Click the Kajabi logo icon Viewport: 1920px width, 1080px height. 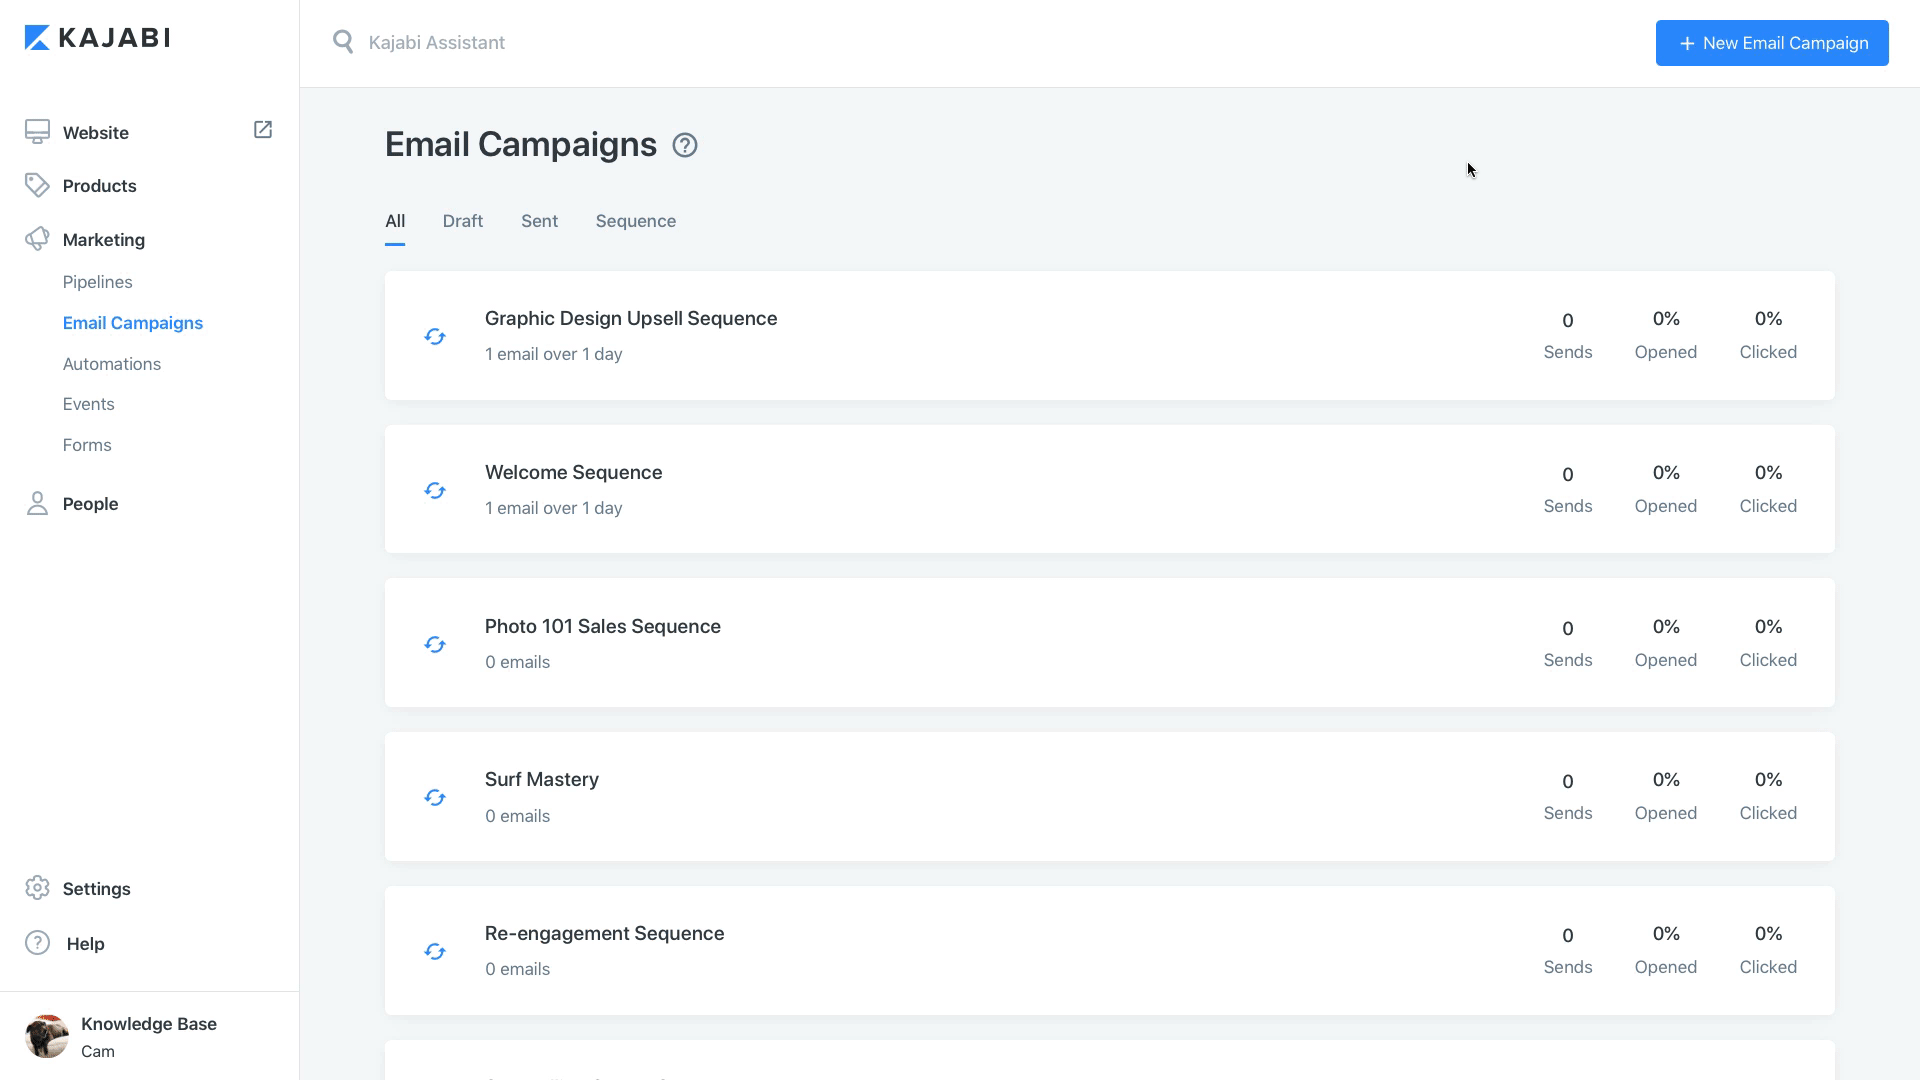tap(37, 38)
